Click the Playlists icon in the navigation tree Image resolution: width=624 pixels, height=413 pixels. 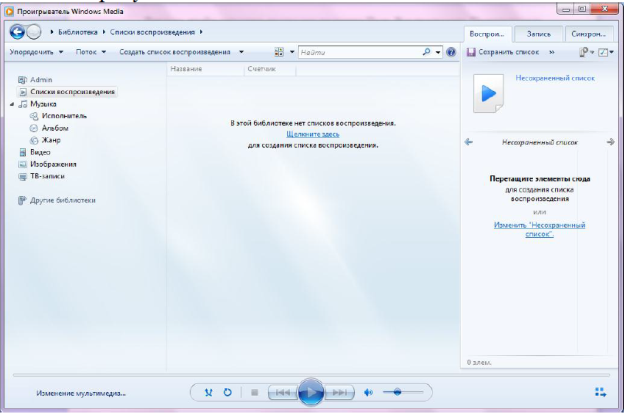click(x=23, y=92)
